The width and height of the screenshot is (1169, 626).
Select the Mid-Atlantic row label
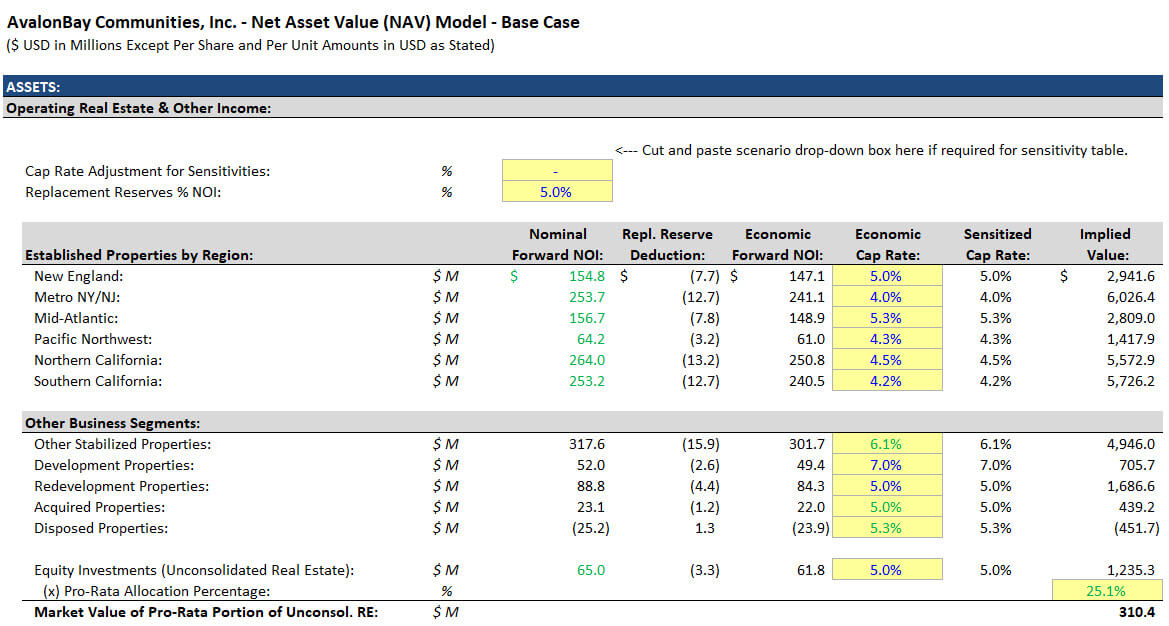75,317
